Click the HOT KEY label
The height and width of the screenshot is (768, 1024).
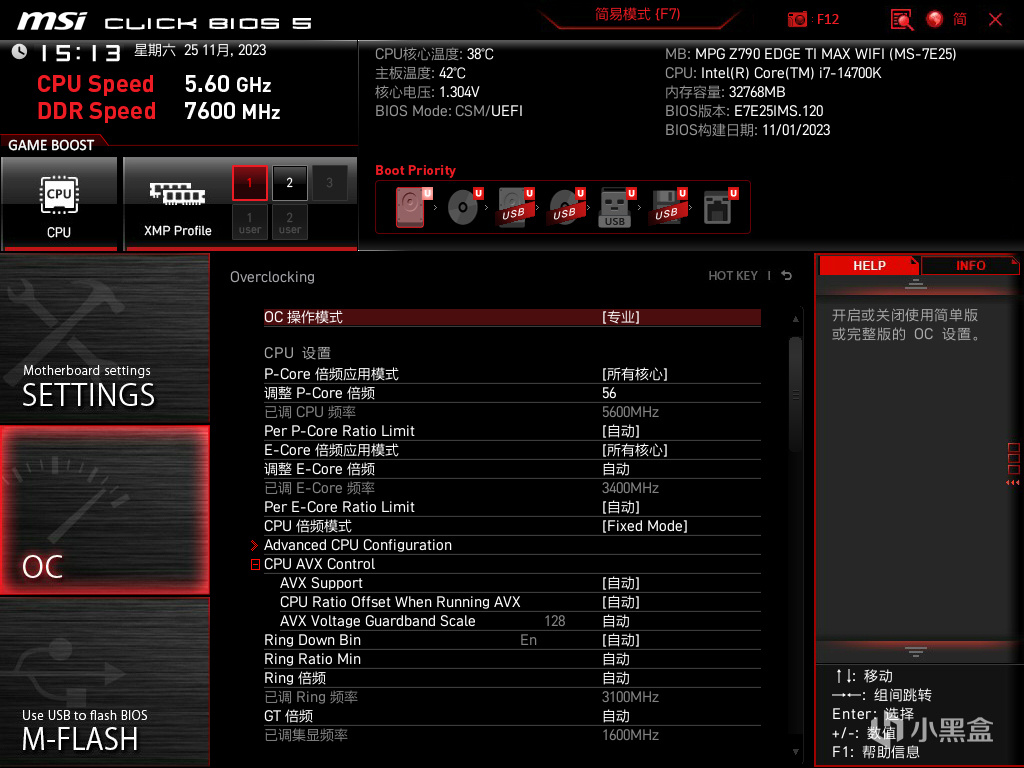(733, 276)
